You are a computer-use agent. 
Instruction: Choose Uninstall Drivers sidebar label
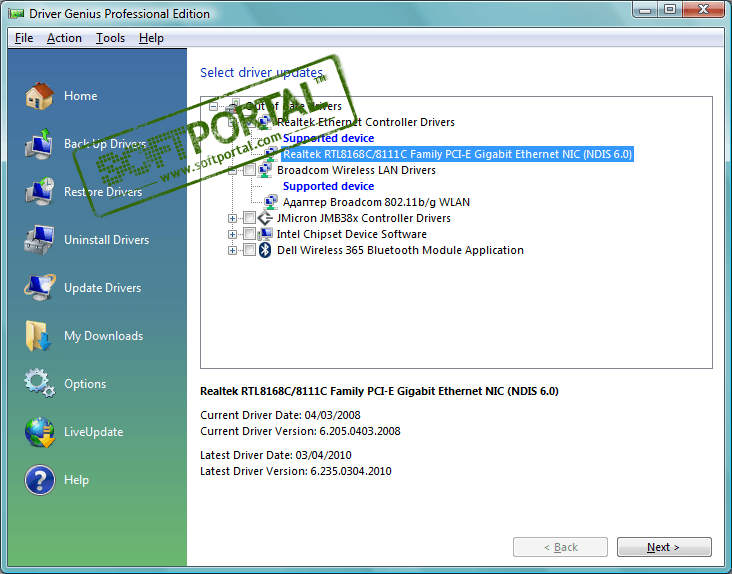(106, 240)
